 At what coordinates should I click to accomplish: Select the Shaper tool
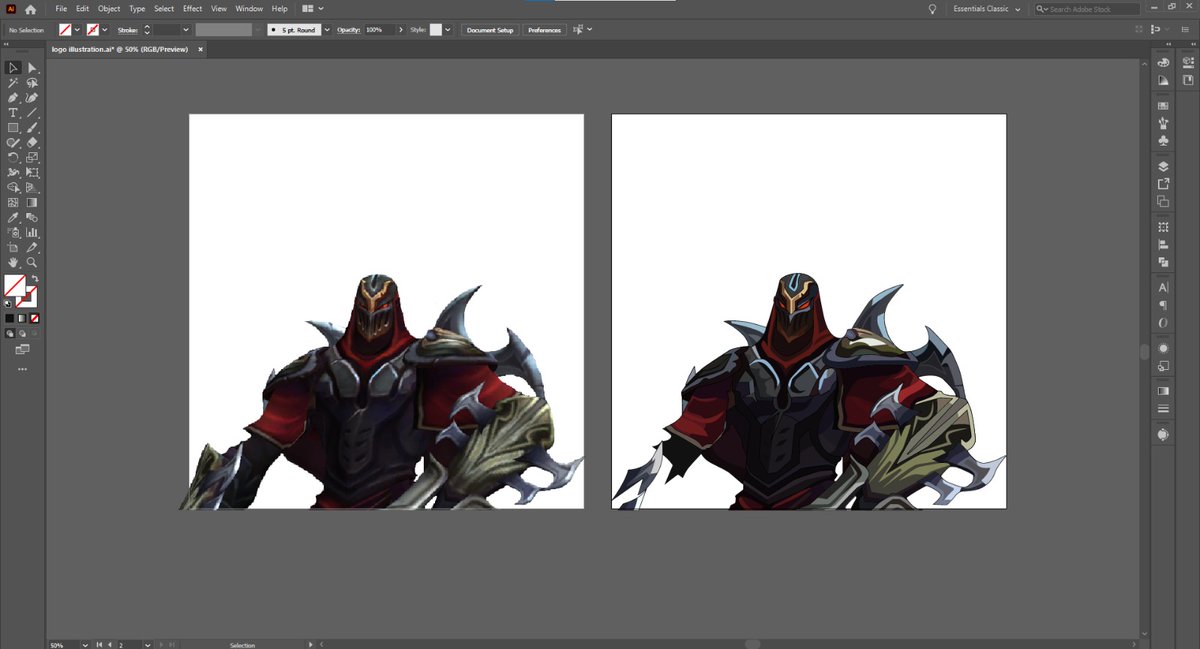pyautogui.click(x=13, y=143)
